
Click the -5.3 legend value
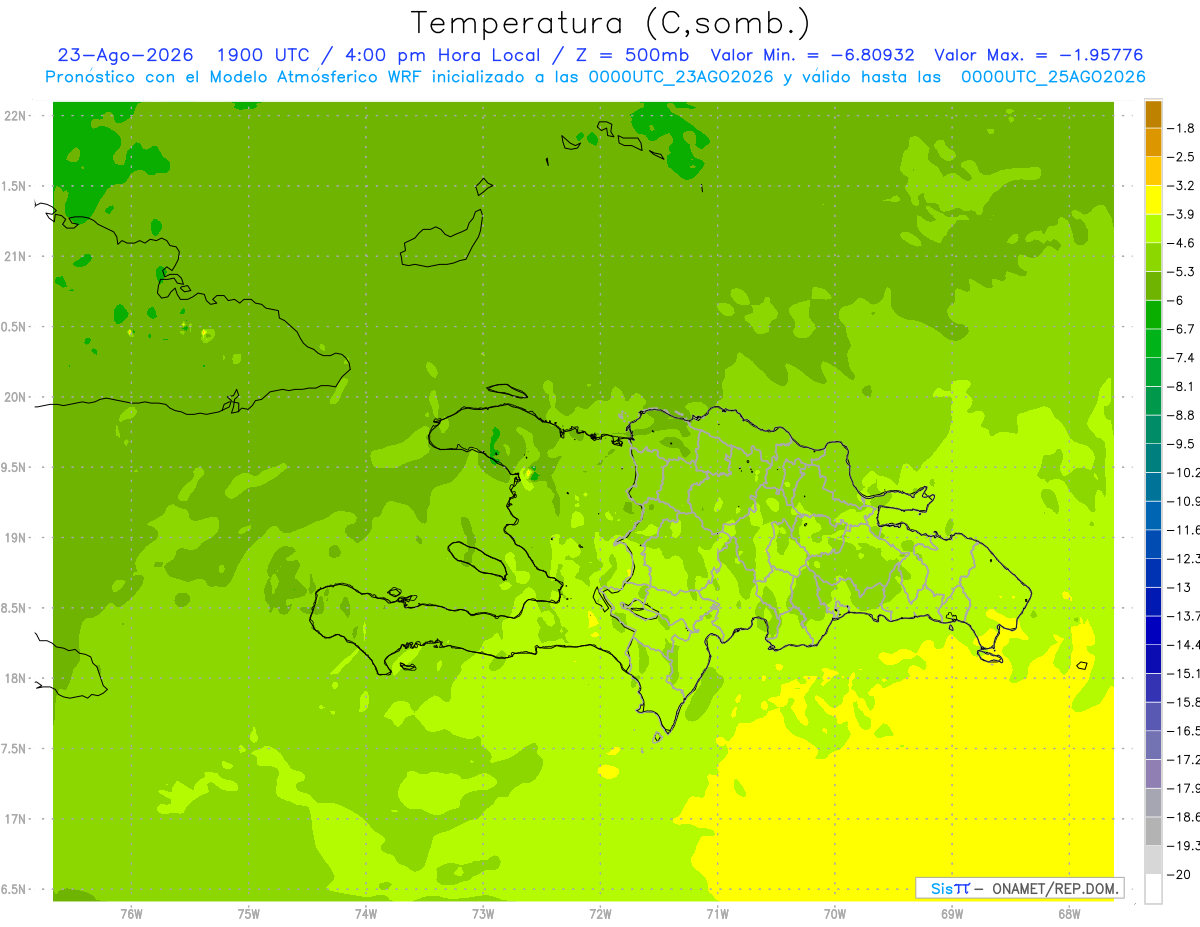1182,272
